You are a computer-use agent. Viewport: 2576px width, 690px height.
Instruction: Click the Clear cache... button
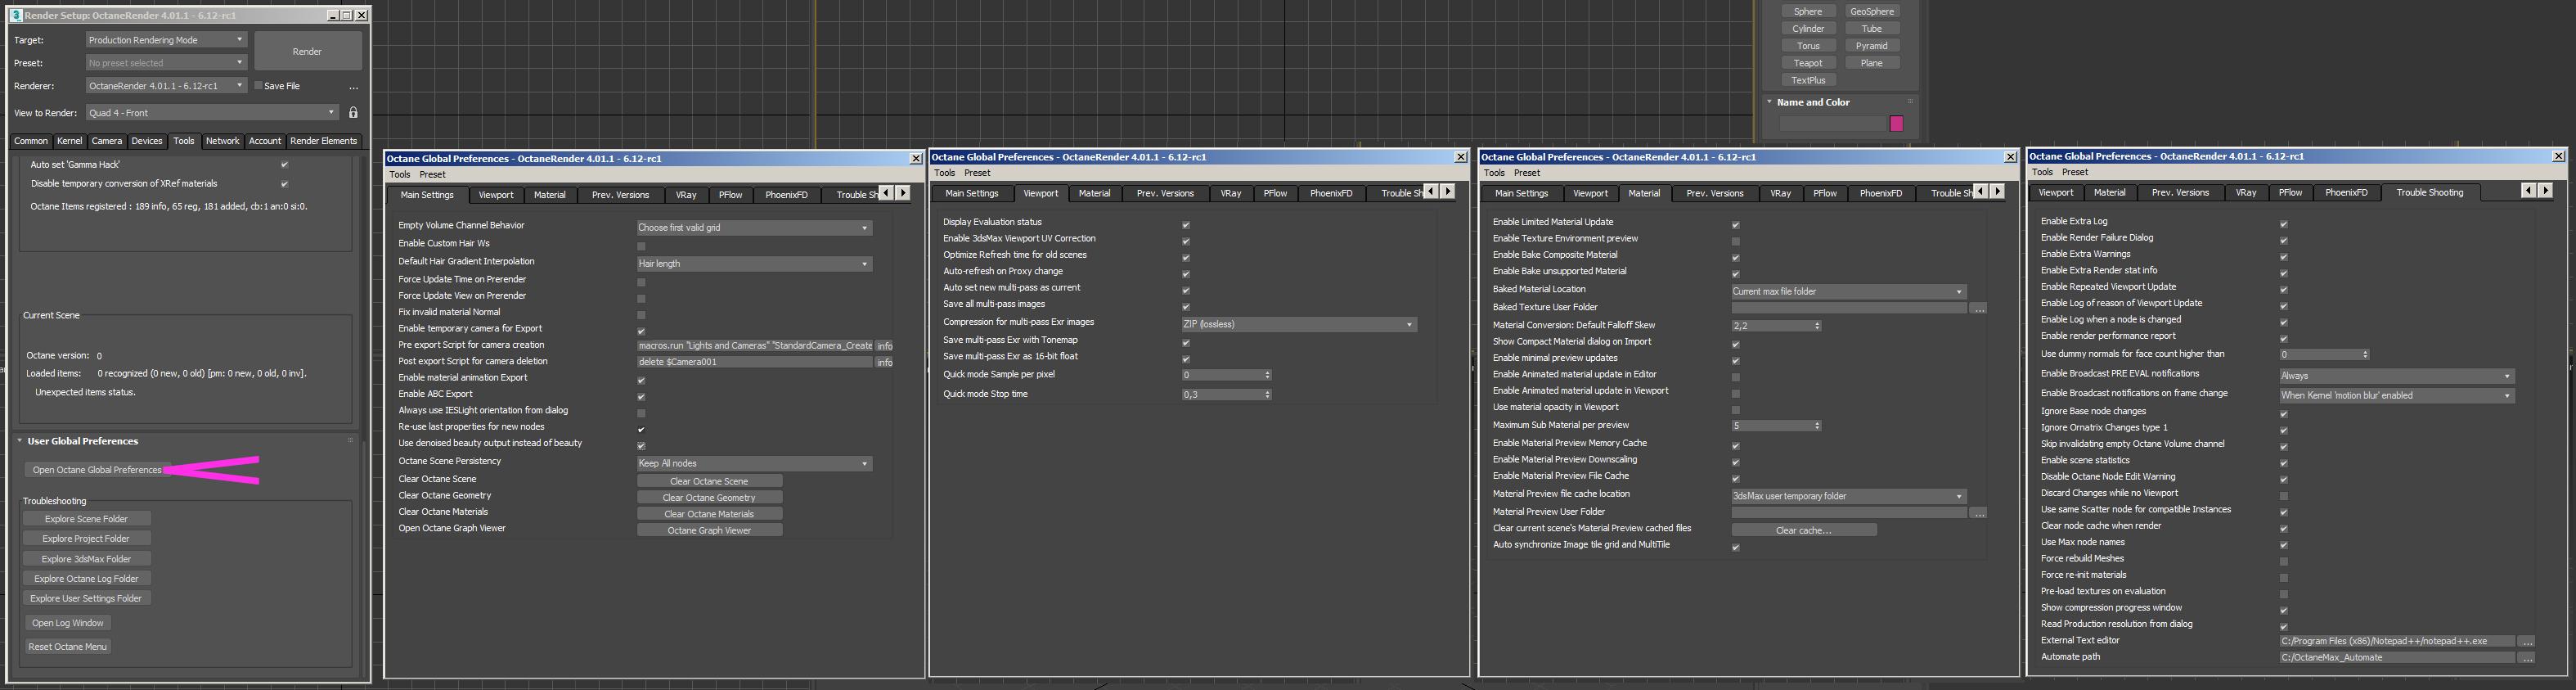click(1804, 531)
